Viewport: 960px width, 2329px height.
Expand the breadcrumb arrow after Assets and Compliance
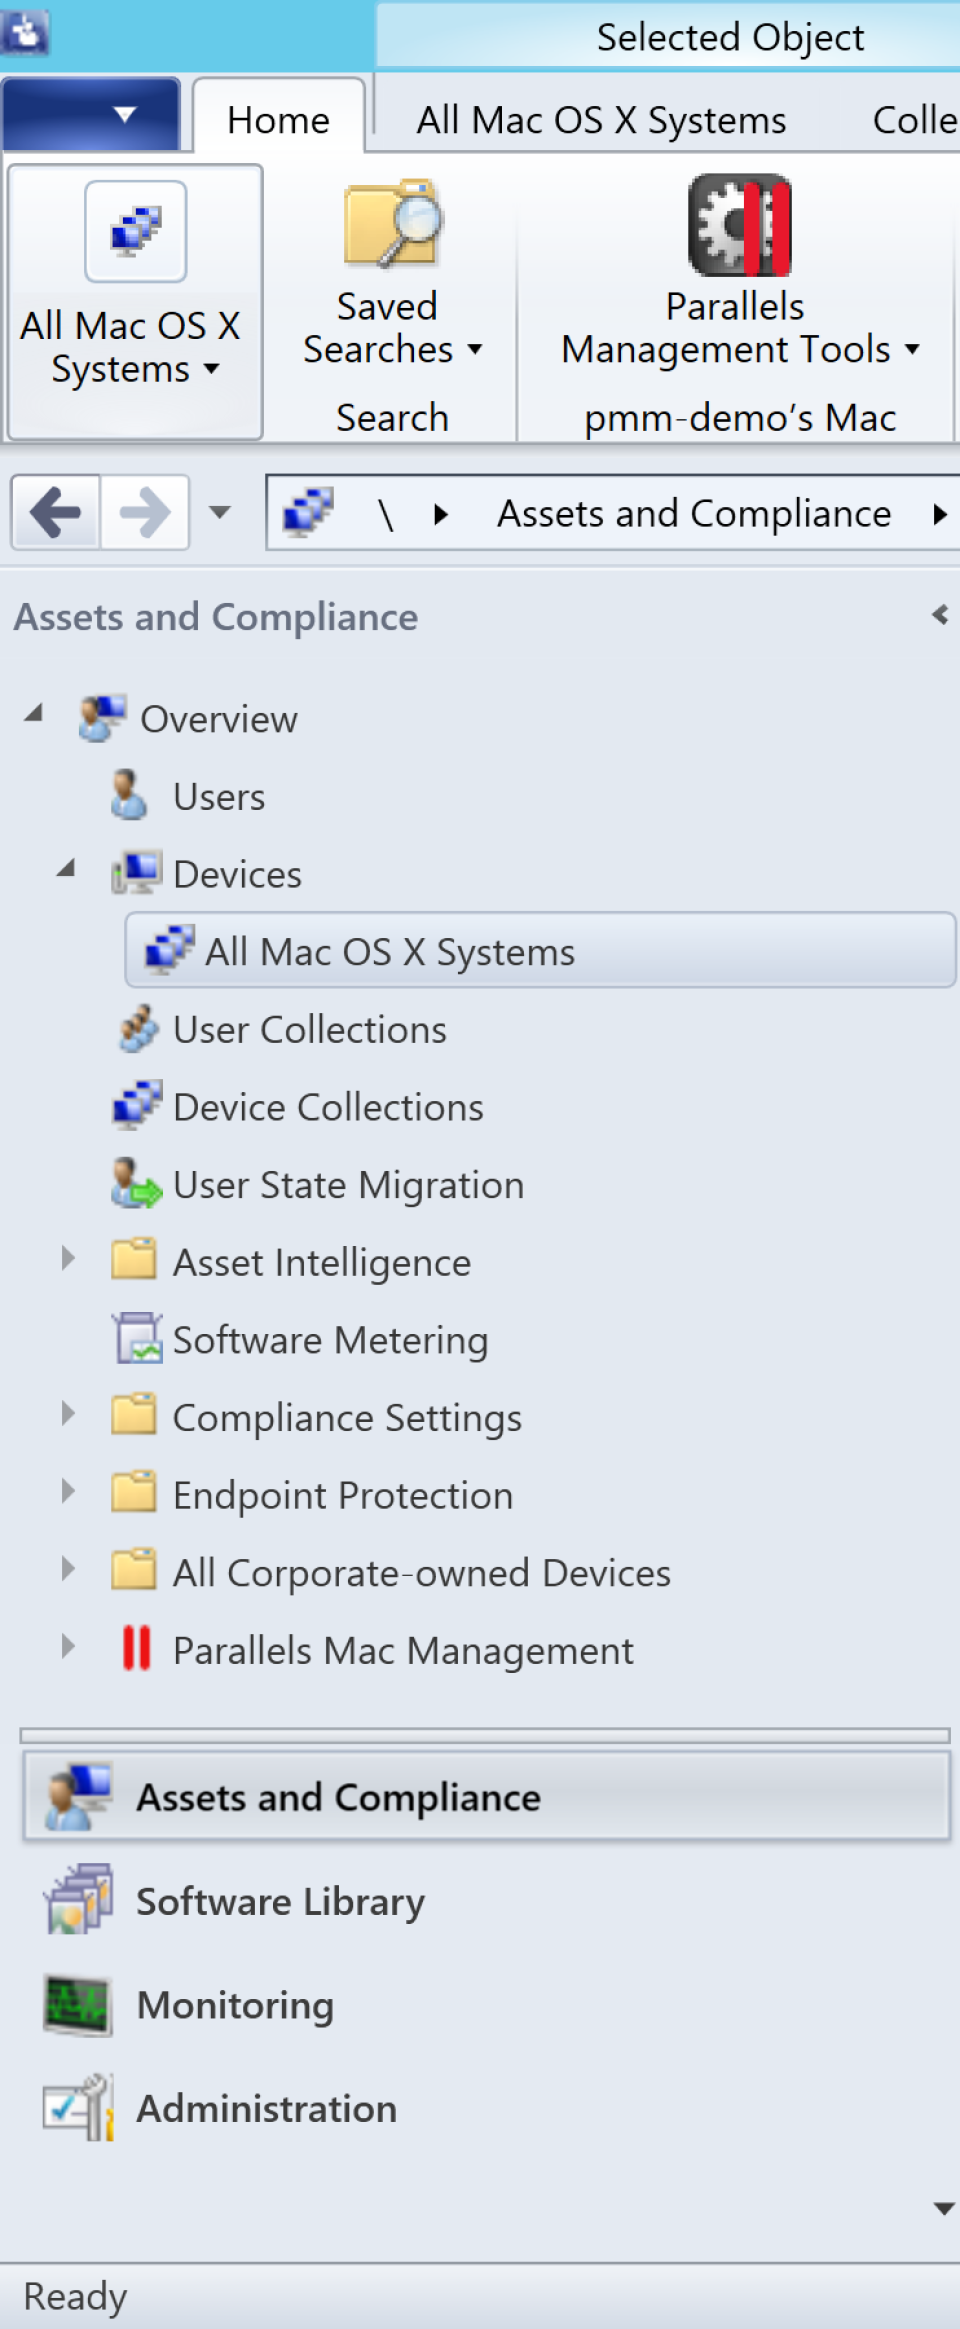939,514
